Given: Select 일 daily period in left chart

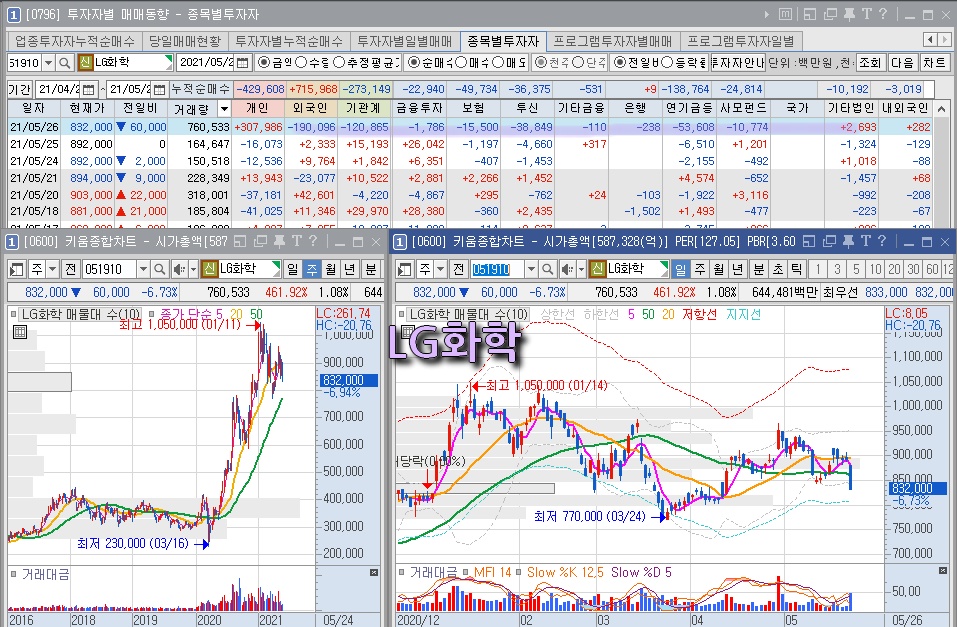Looking at the screenshot, I should (x=293, y=269).
